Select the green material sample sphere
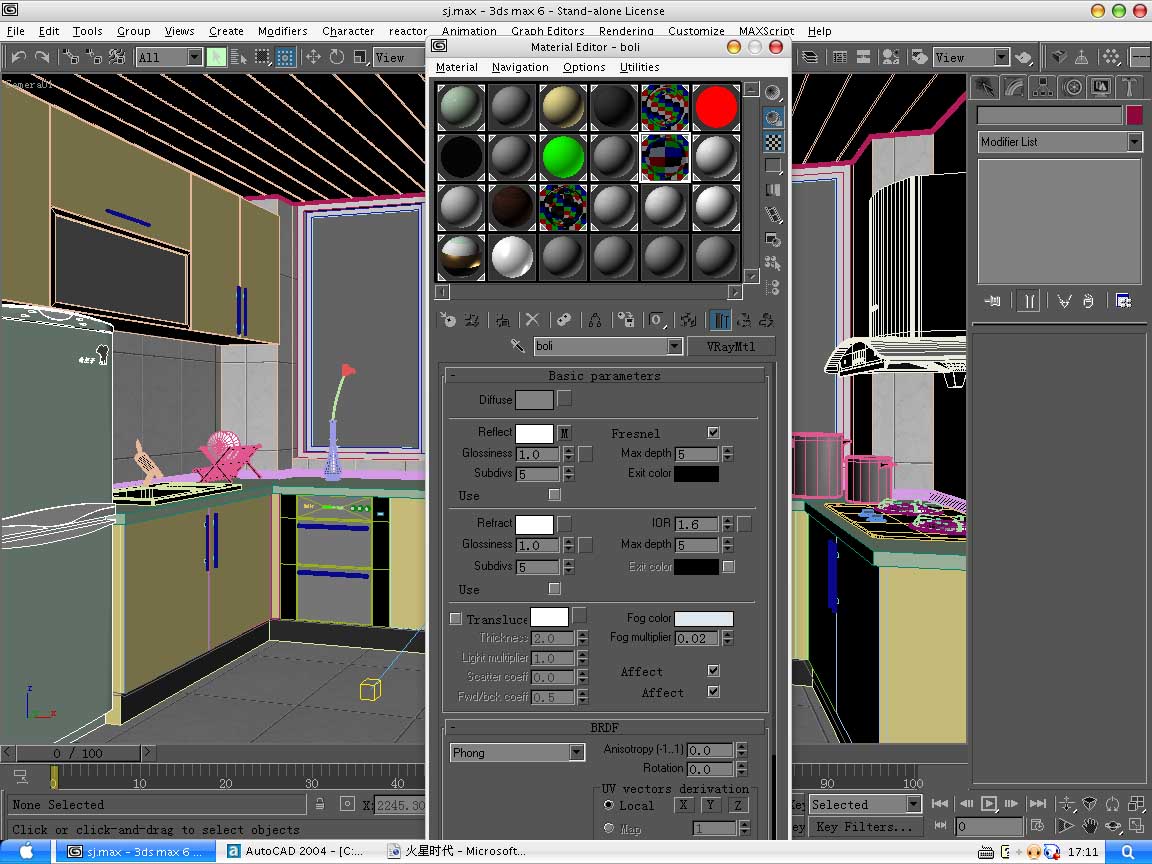Viewport: 1152px width, 864px height. [563, 157]
